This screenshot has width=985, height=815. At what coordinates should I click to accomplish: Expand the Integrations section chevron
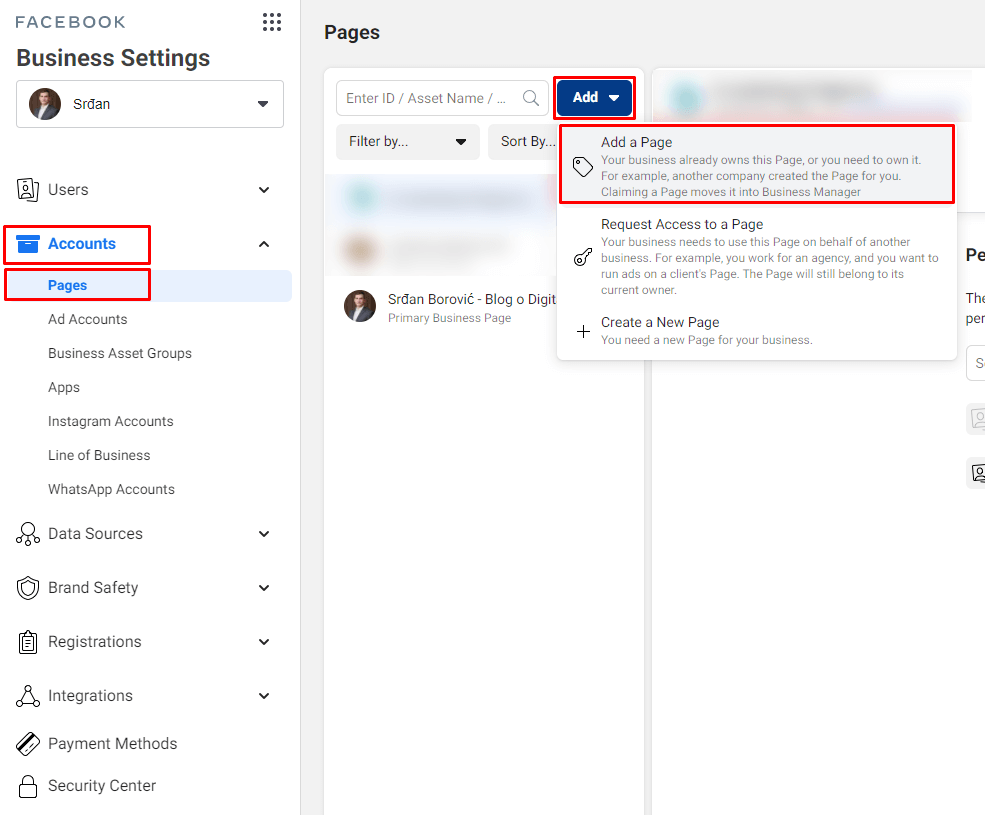[x=264, y=696]
